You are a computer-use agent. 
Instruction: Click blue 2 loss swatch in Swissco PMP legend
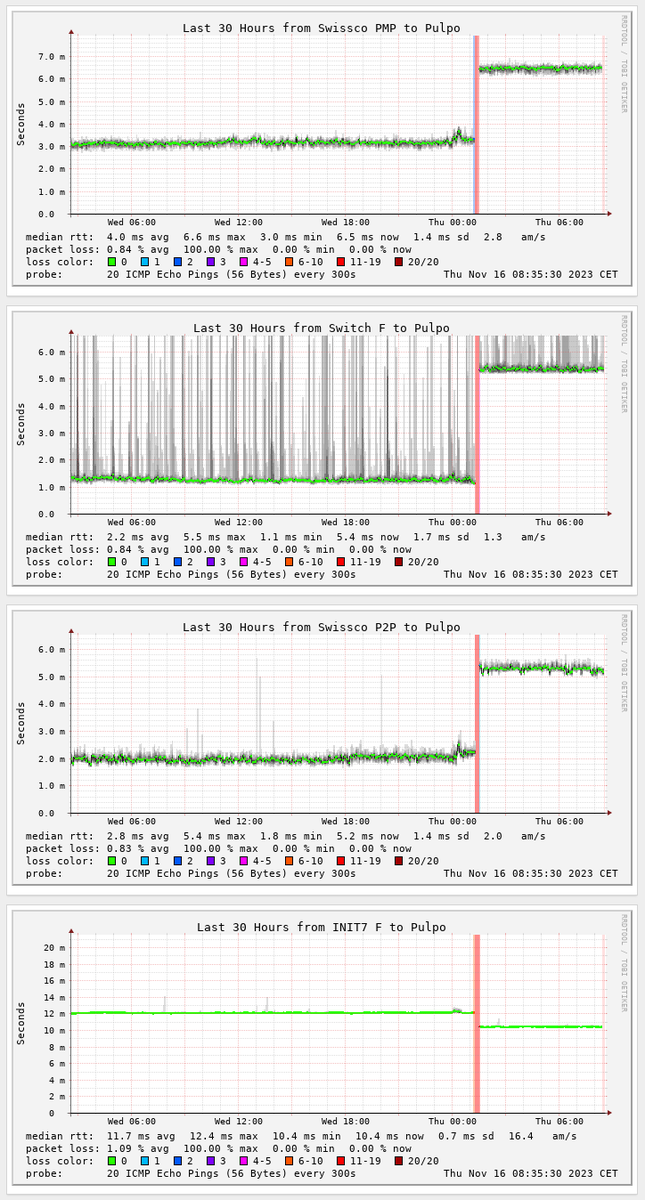[x=178, y=262]
